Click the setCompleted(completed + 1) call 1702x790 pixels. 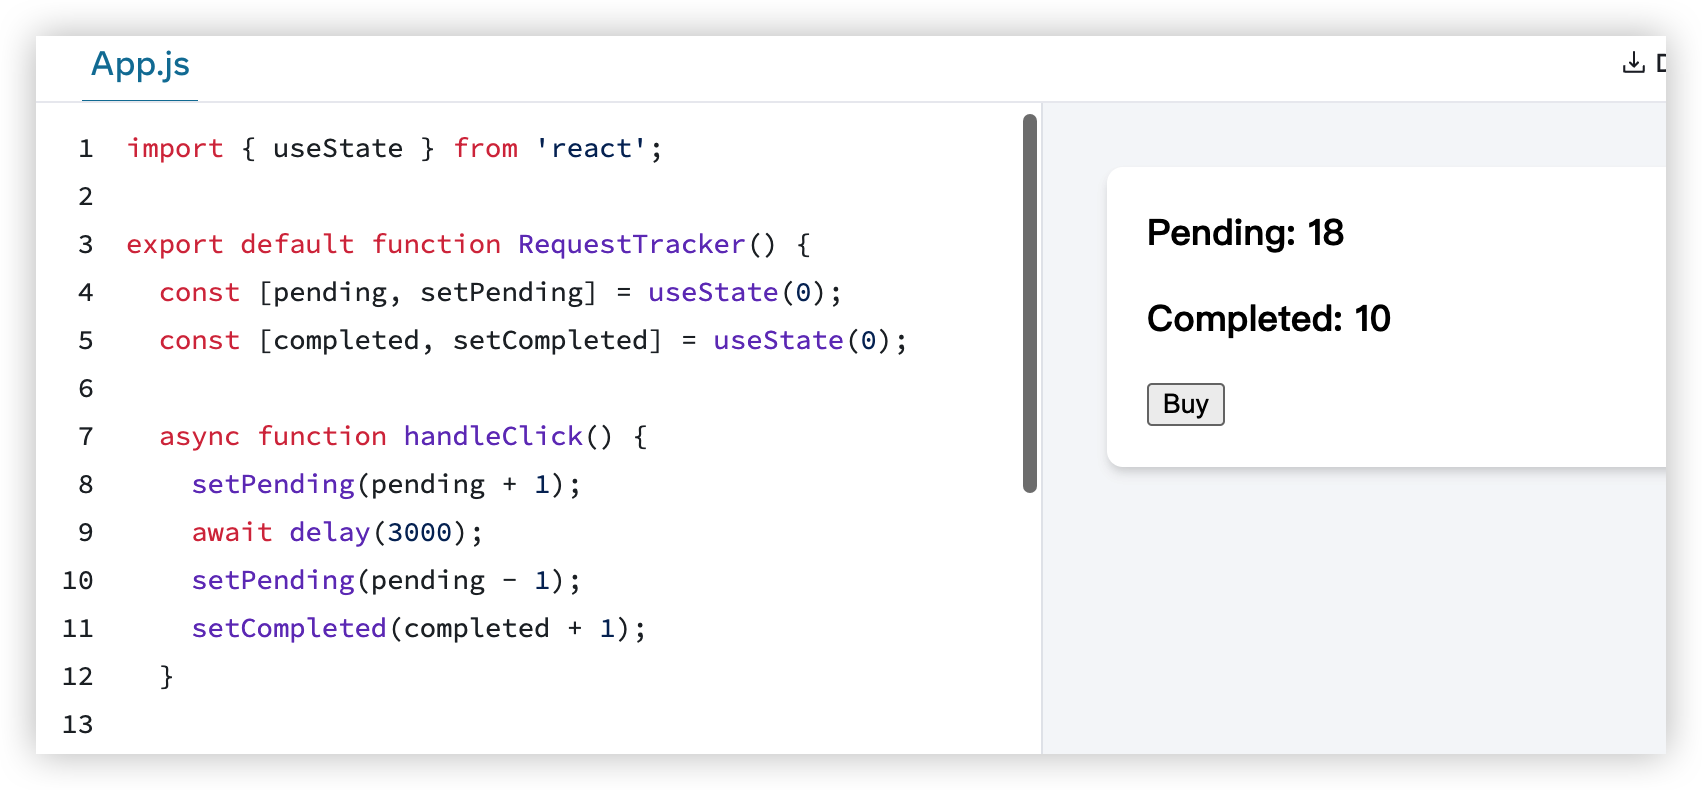click(418, 629)
